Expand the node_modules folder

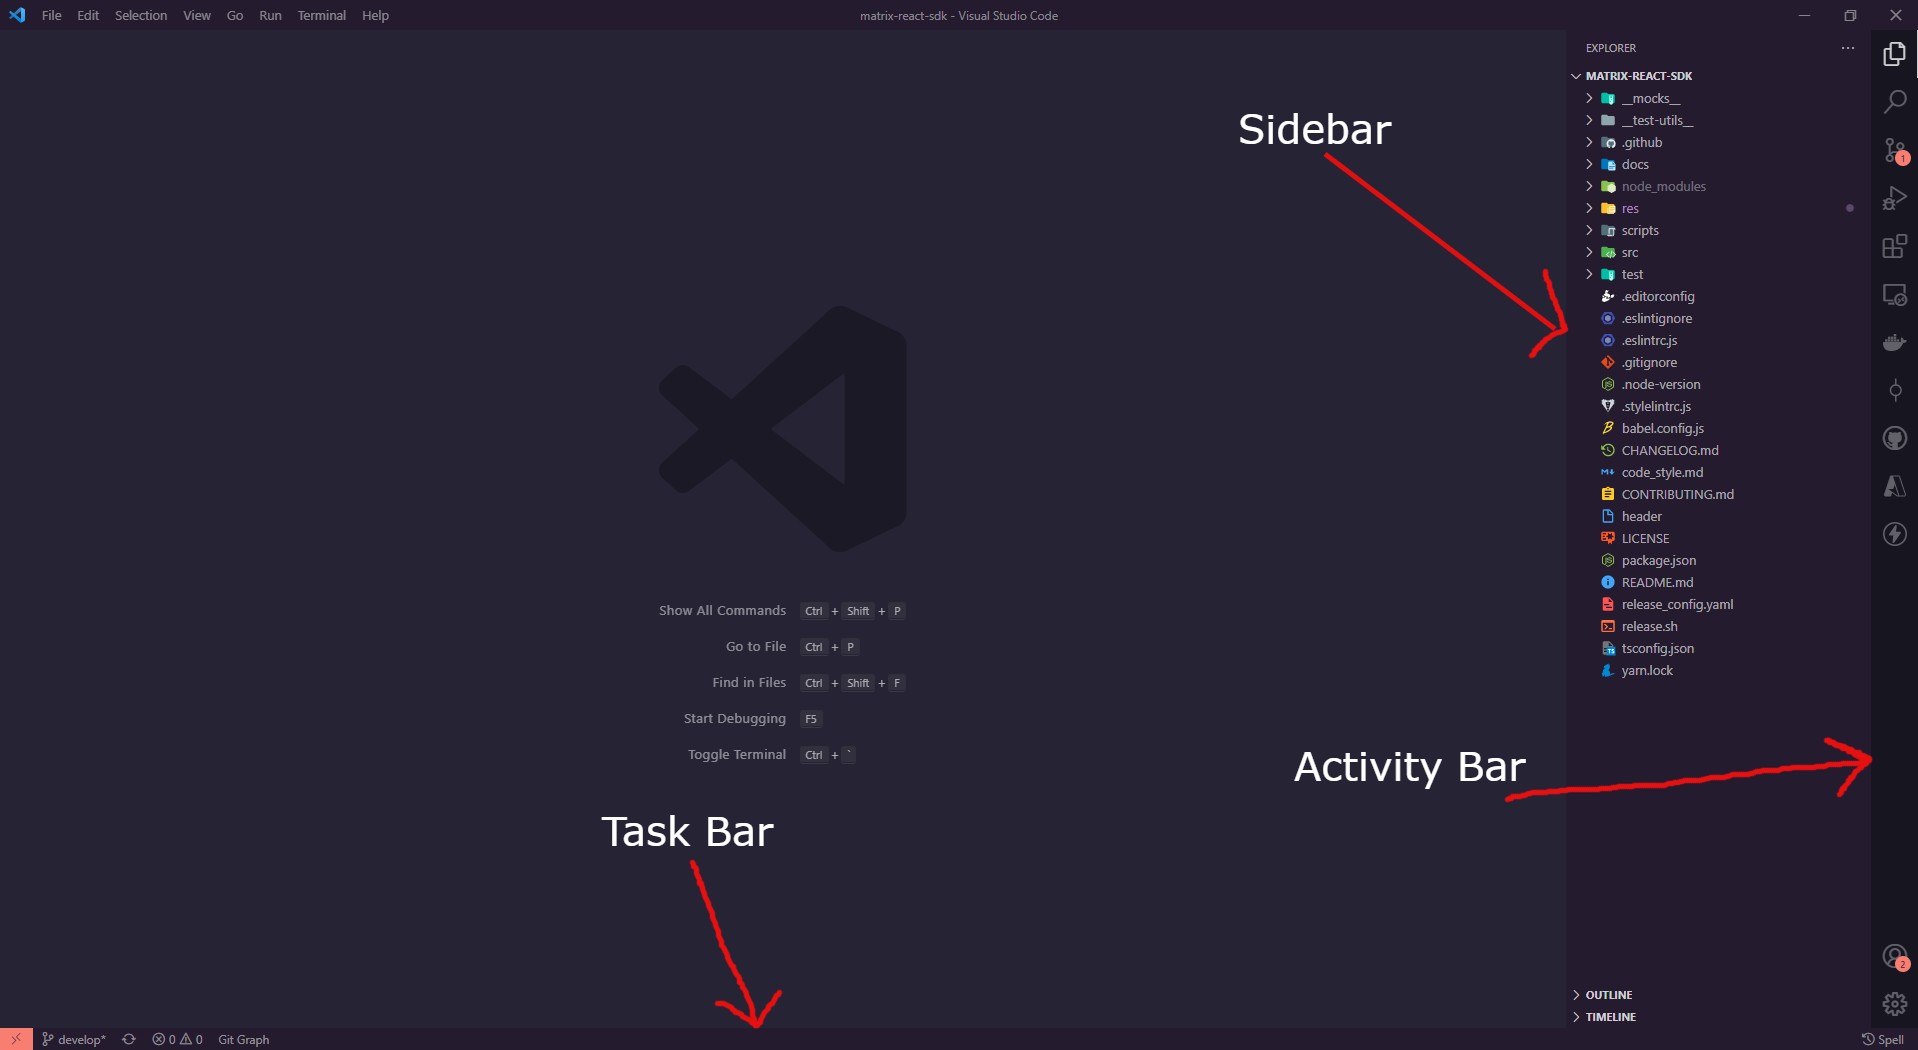tap(1718, 186)
